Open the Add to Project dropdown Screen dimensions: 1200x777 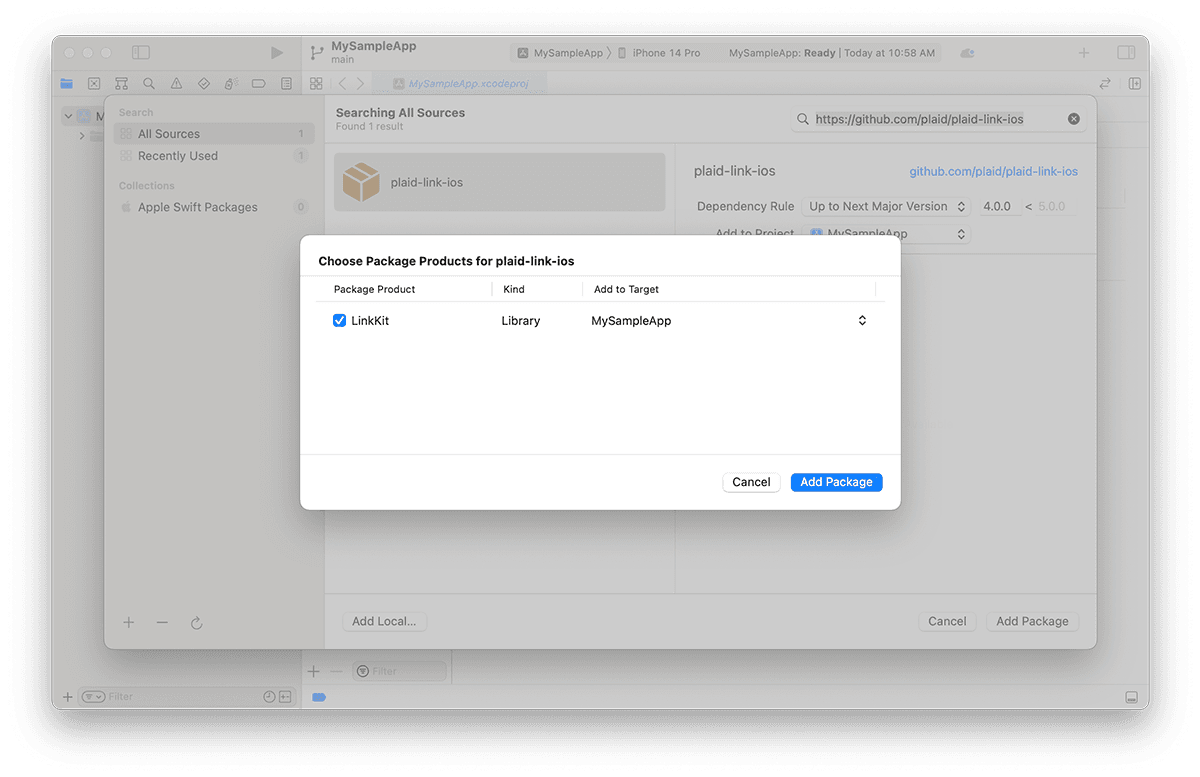(886, 234)
